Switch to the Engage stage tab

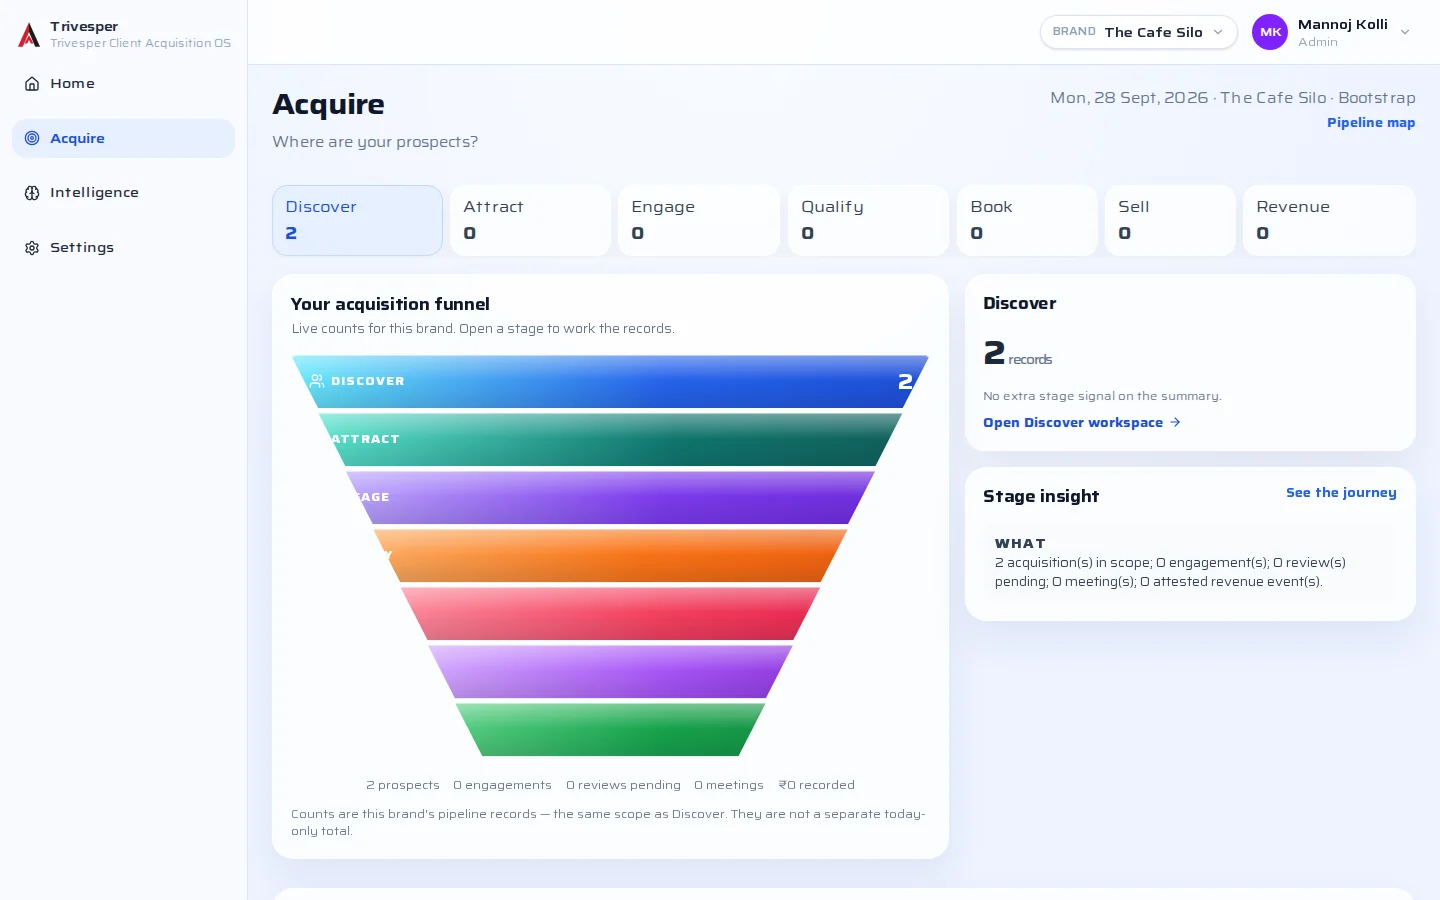tap(699, 220)
